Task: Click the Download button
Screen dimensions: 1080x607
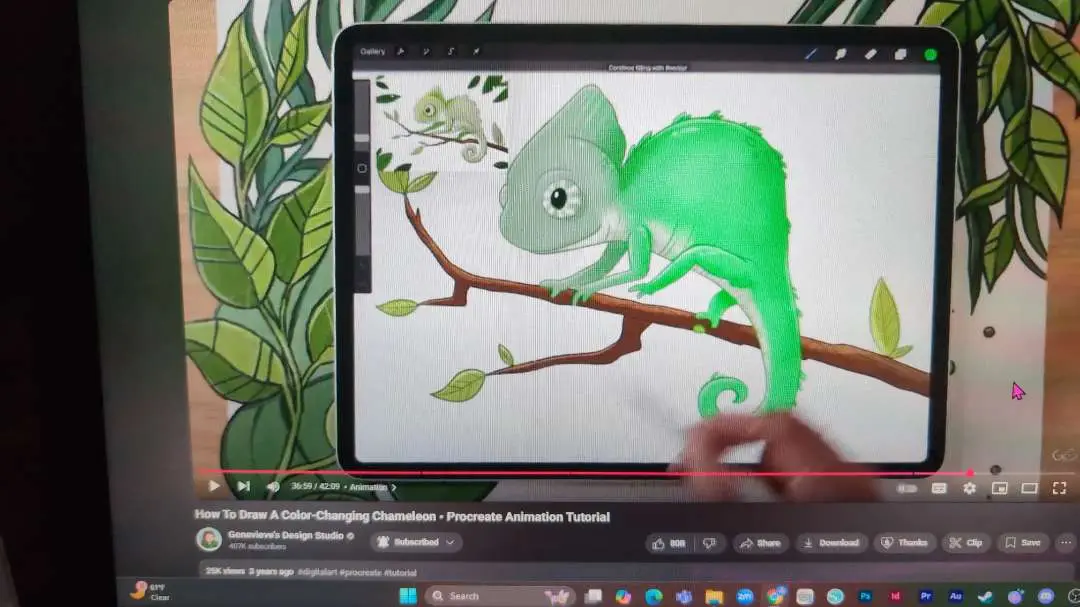Action: pos(832,544)
